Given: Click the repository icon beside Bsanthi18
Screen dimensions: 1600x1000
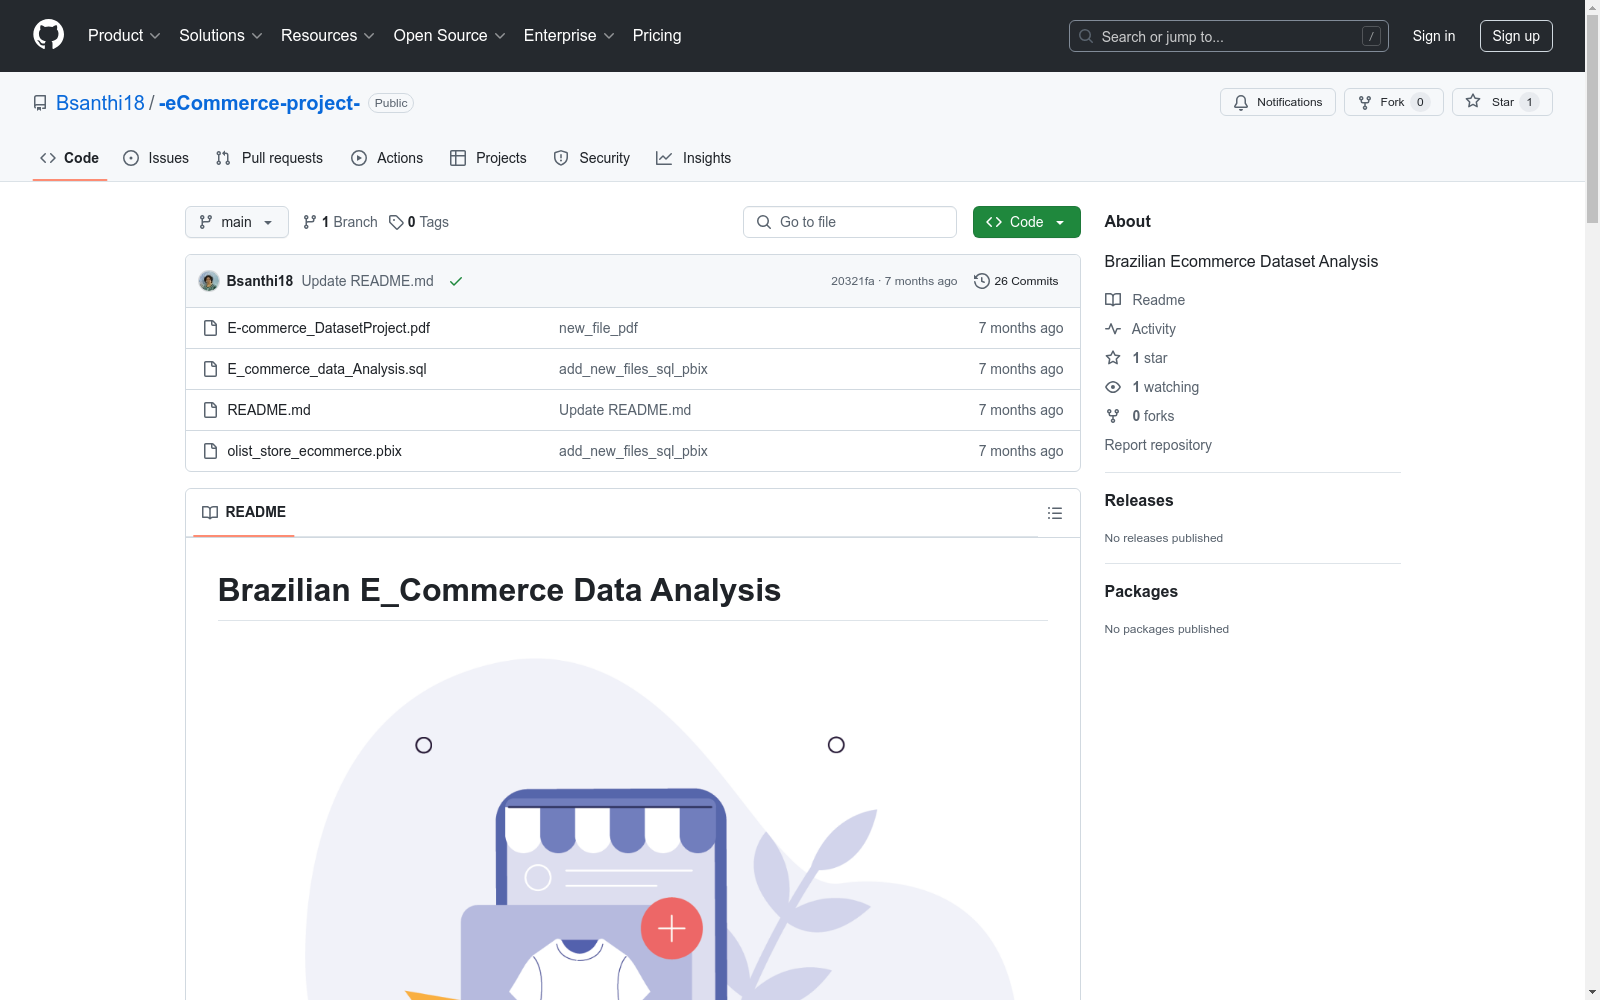Looking at the screenshot, I should tap(40, 103).
